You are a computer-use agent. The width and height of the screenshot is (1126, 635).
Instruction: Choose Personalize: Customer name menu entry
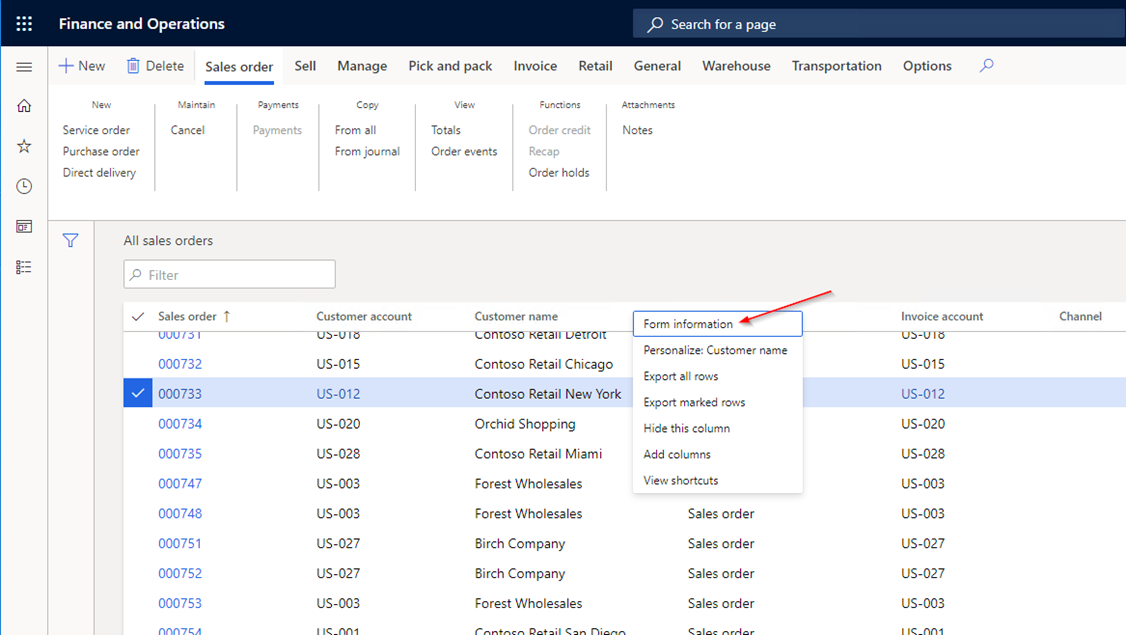click(x=717, y=350)
